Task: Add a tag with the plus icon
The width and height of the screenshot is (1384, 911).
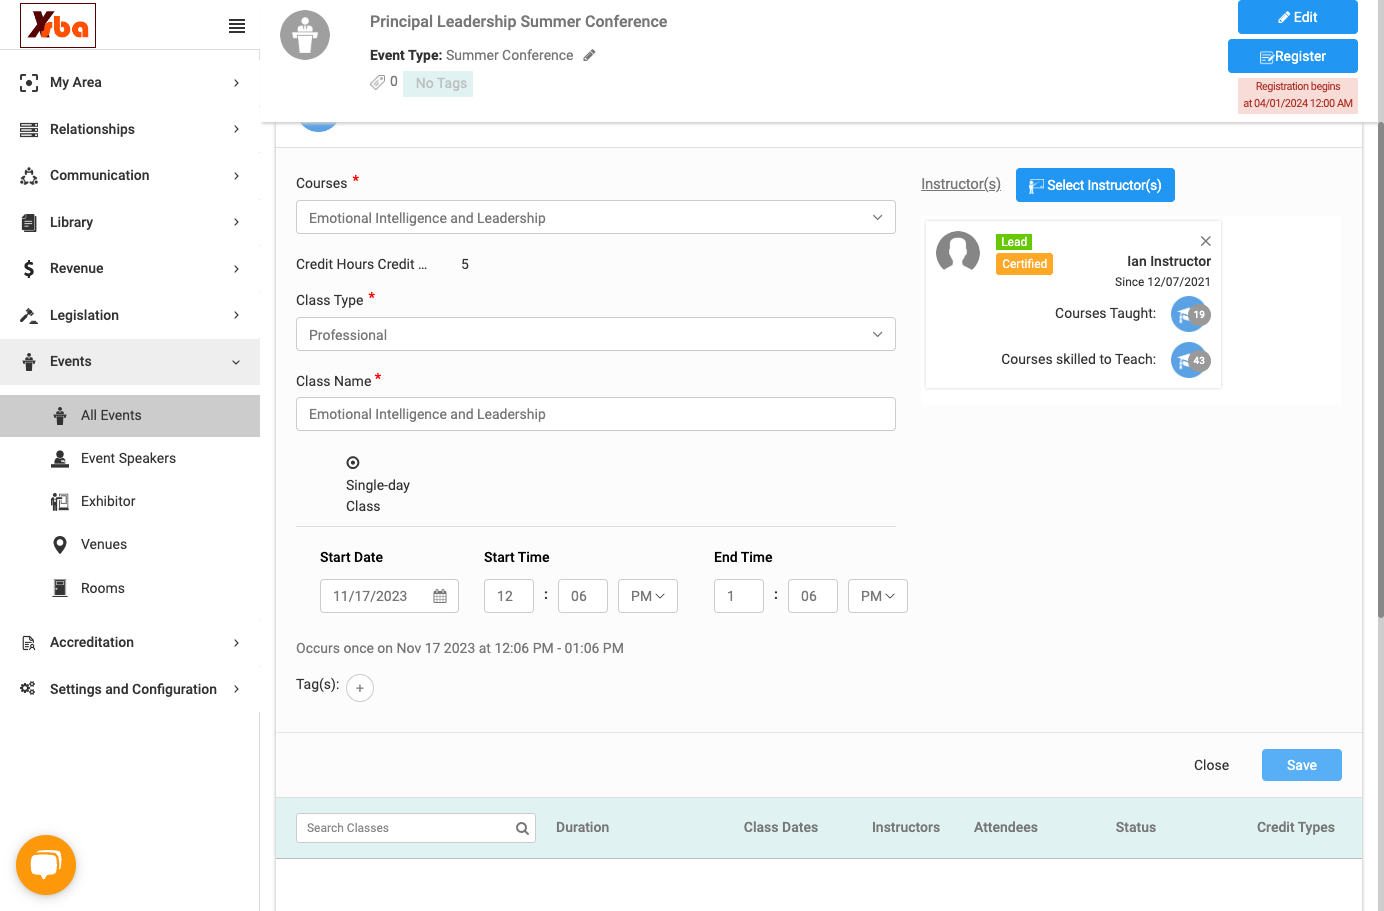Action: pos(360,688)
